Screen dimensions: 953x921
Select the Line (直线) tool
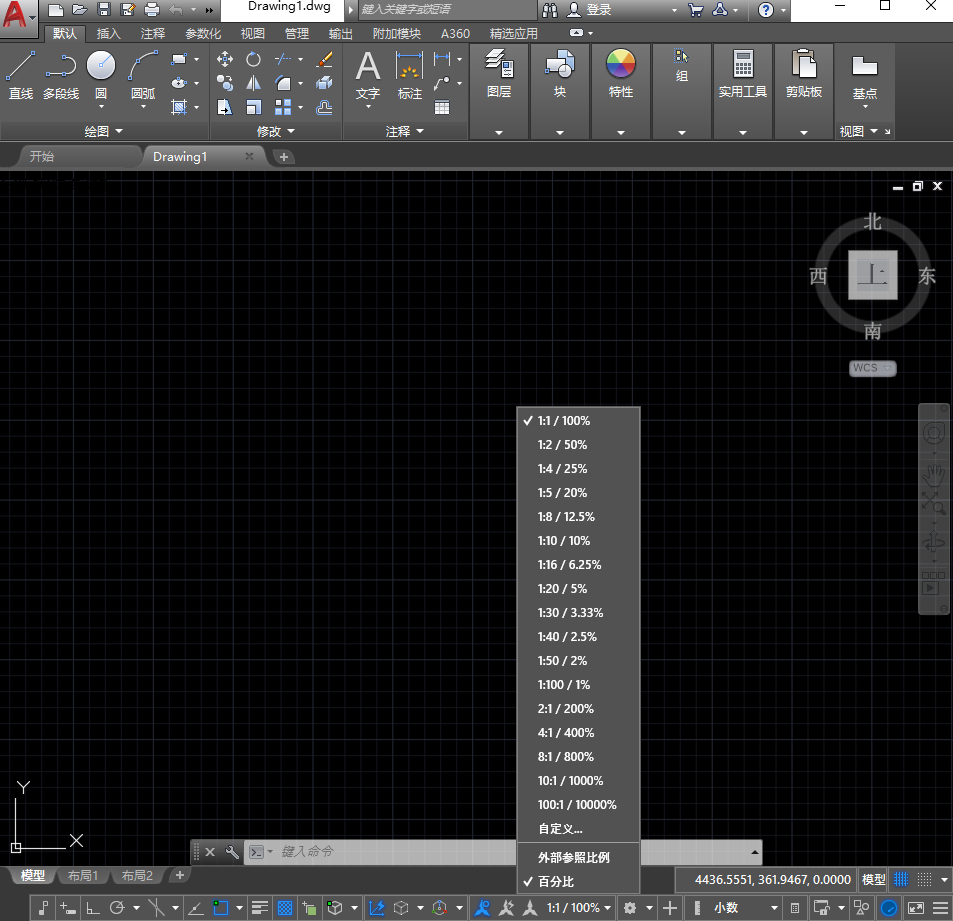click(21, 75)
